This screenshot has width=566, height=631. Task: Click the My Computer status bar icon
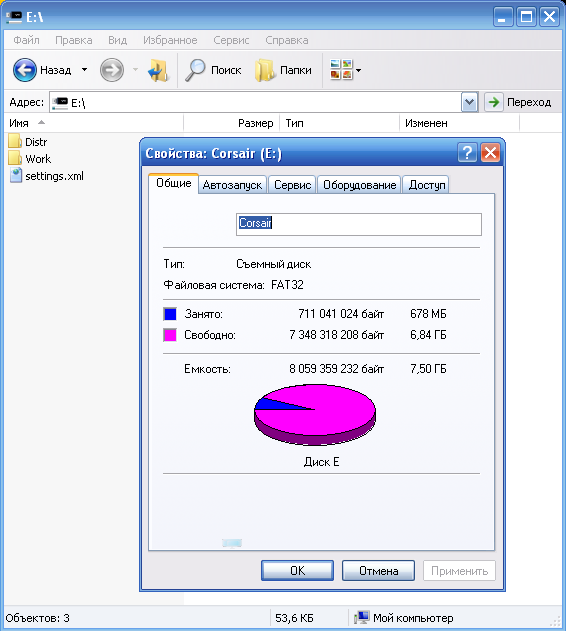361,617
